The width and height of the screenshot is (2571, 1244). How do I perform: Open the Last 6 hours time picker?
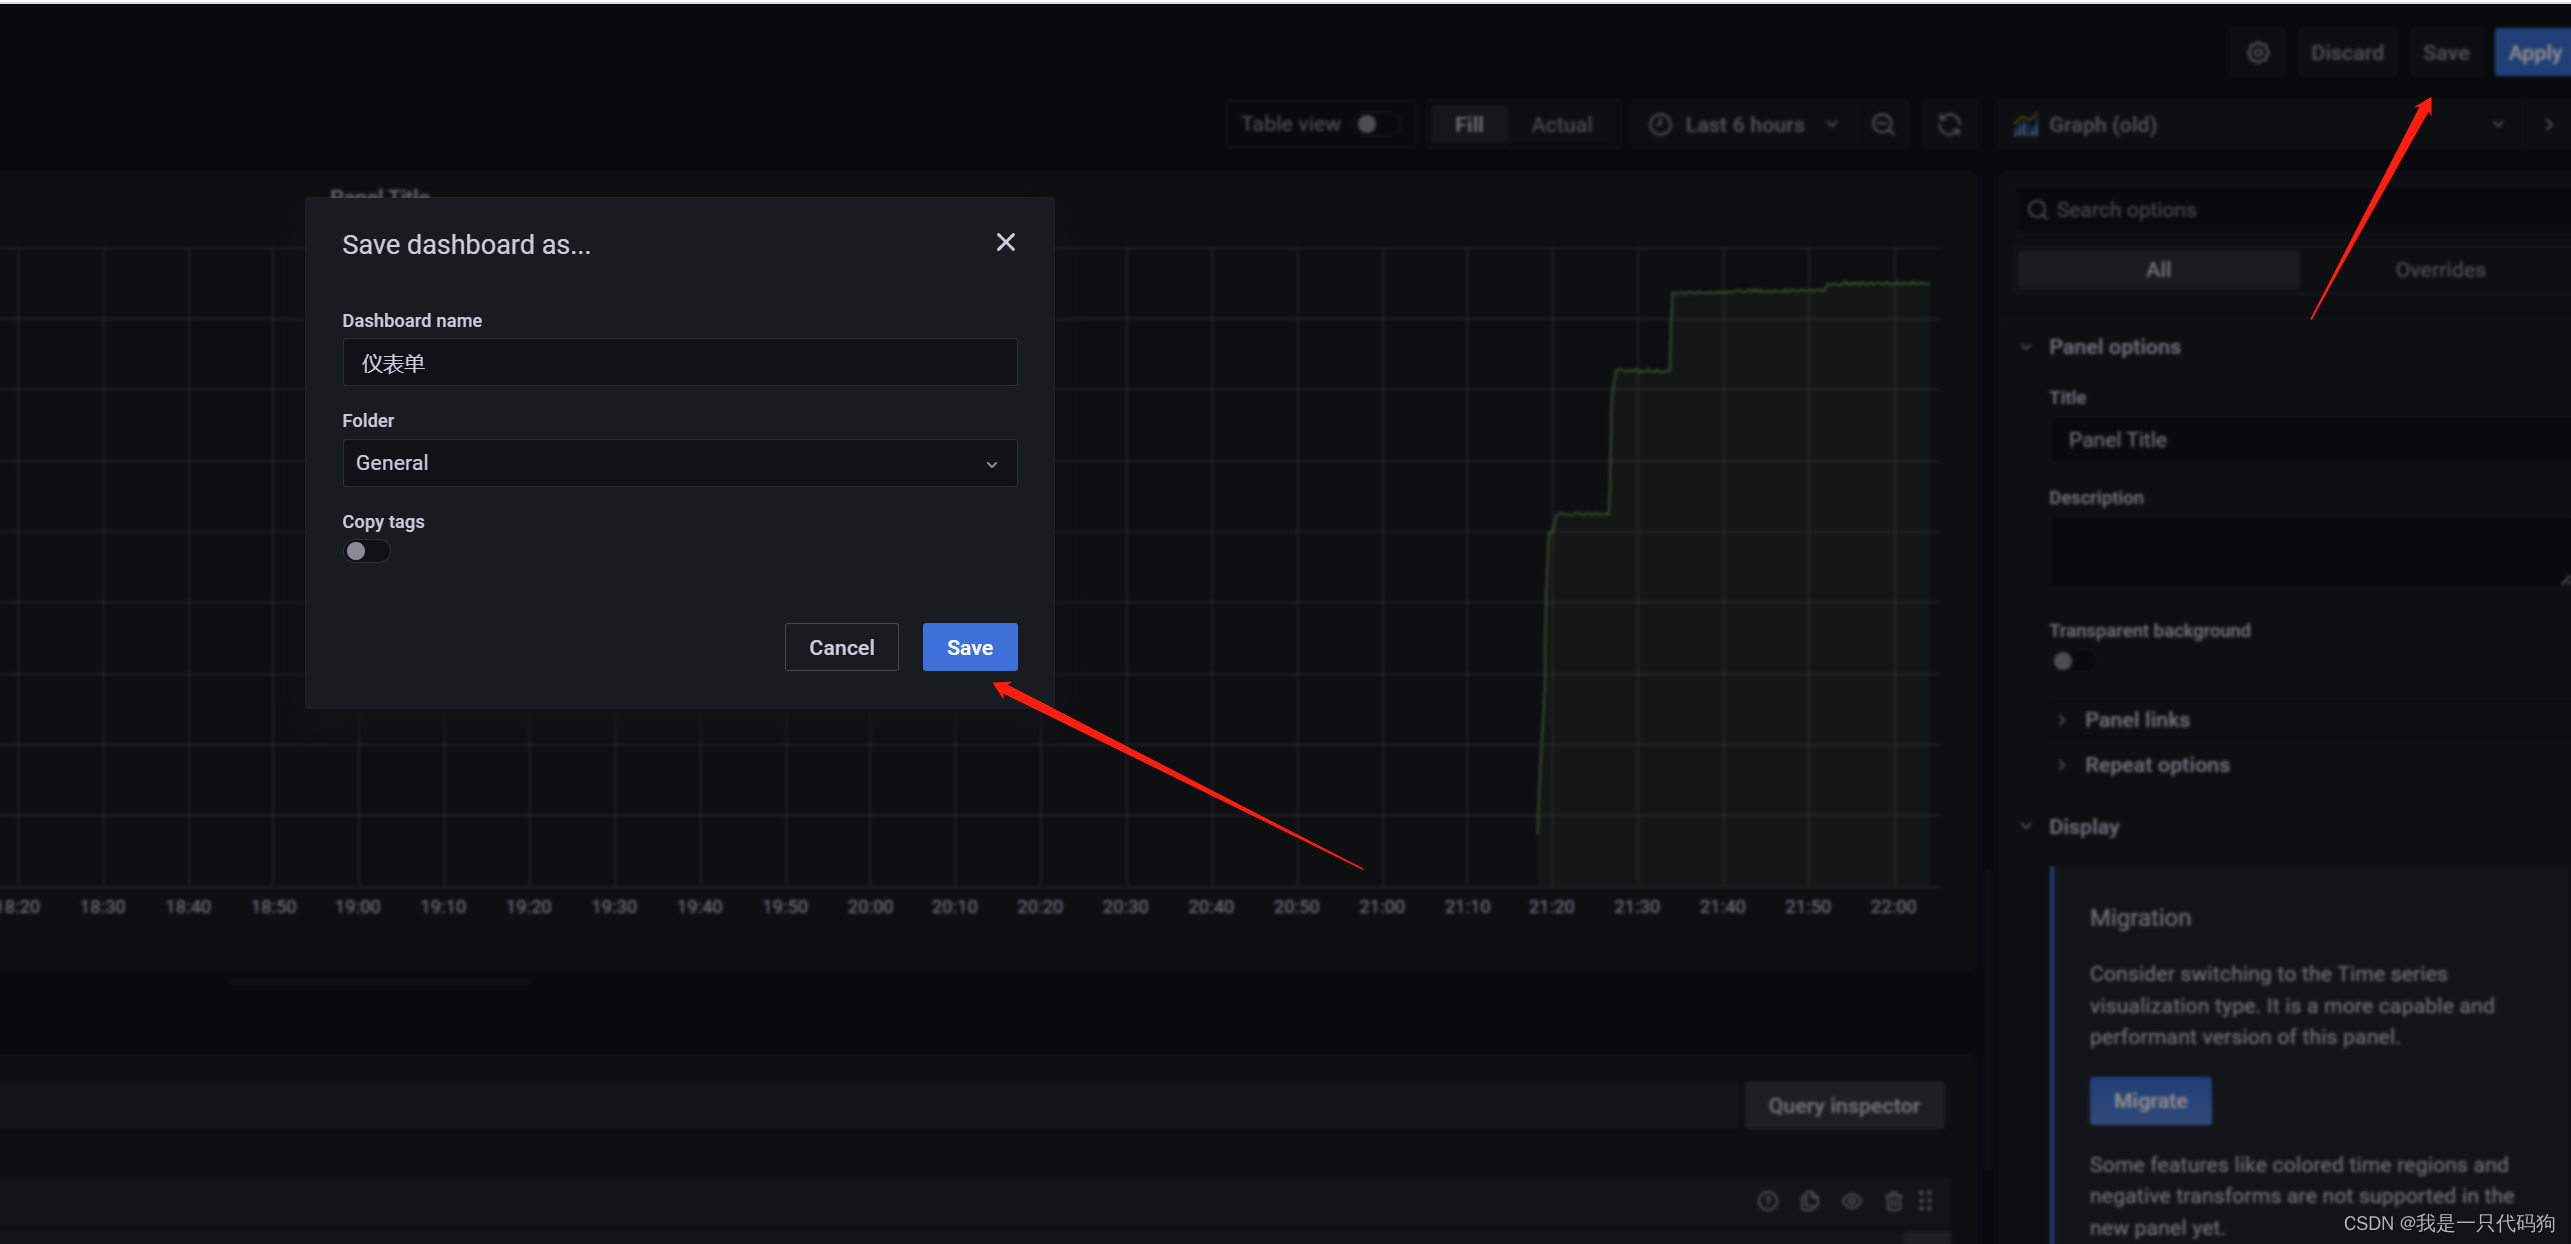point(1743,125)
